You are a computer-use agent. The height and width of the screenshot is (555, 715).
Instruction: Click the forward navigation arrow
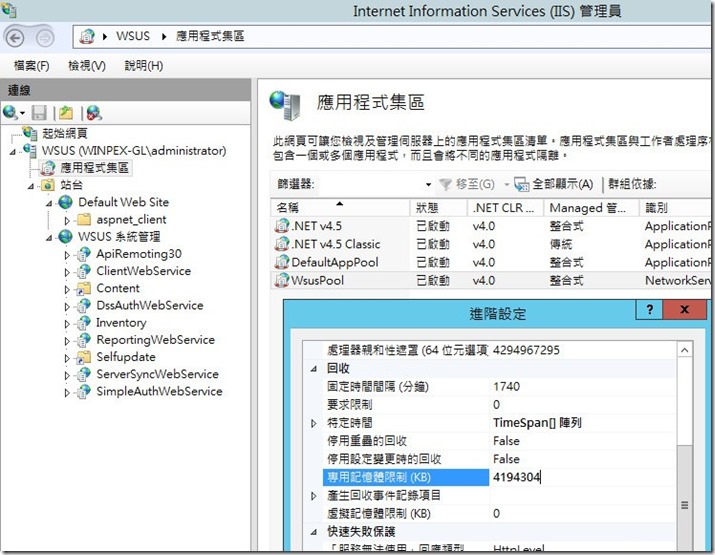tap(45, 38)
